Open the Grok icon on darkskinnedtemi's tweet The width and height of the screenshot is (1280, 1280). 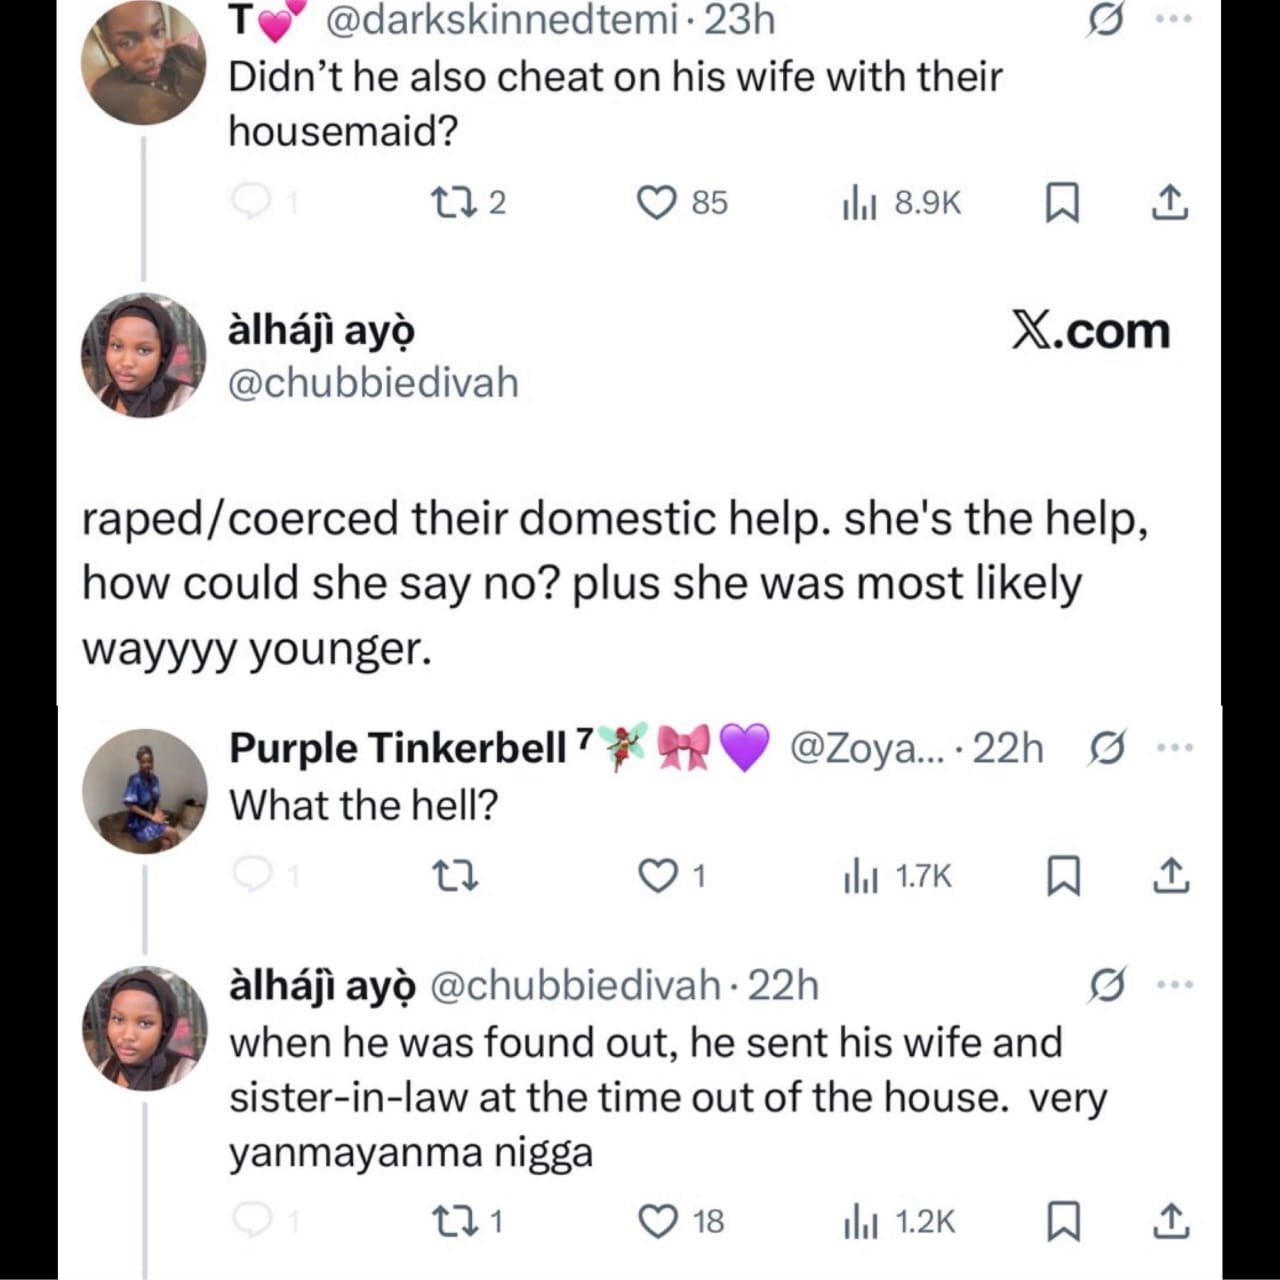click(x=1104, y=19)
